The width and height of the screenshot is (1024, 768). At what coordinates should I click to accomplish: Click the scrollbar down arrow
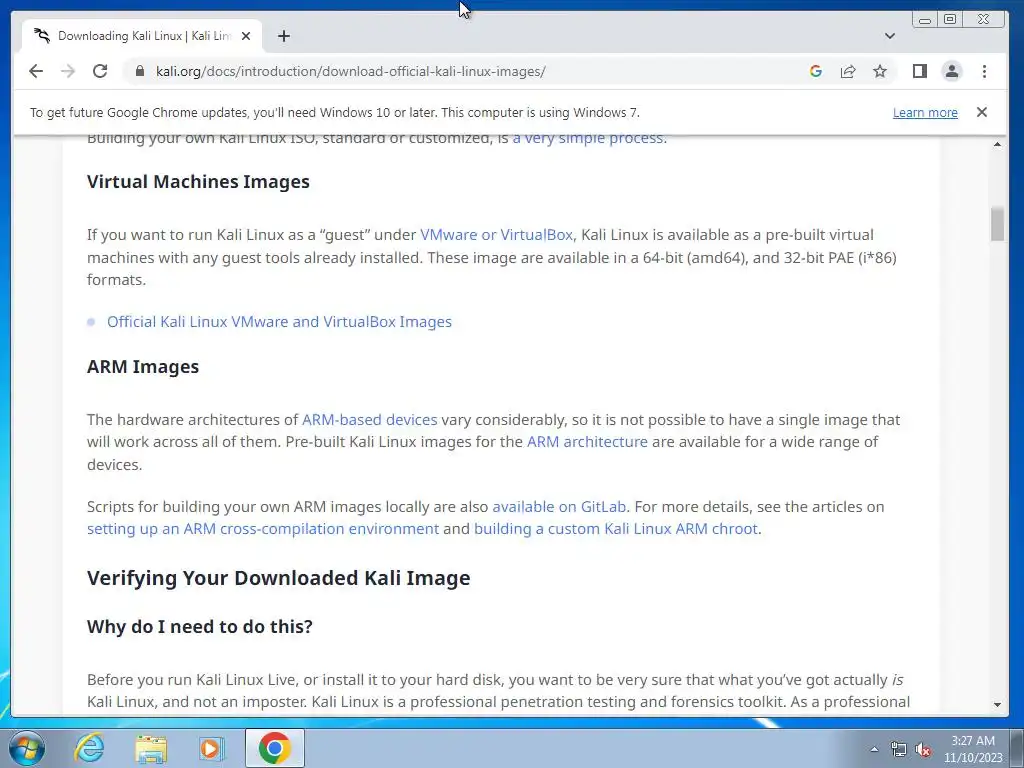tap(997, 704)
